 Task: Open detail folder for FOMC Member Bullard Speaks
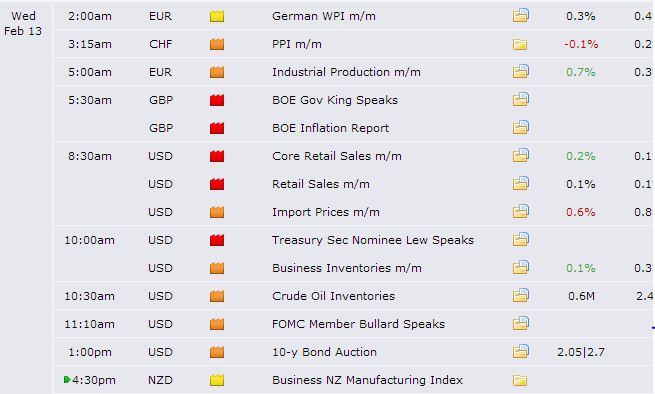[520, 324]
